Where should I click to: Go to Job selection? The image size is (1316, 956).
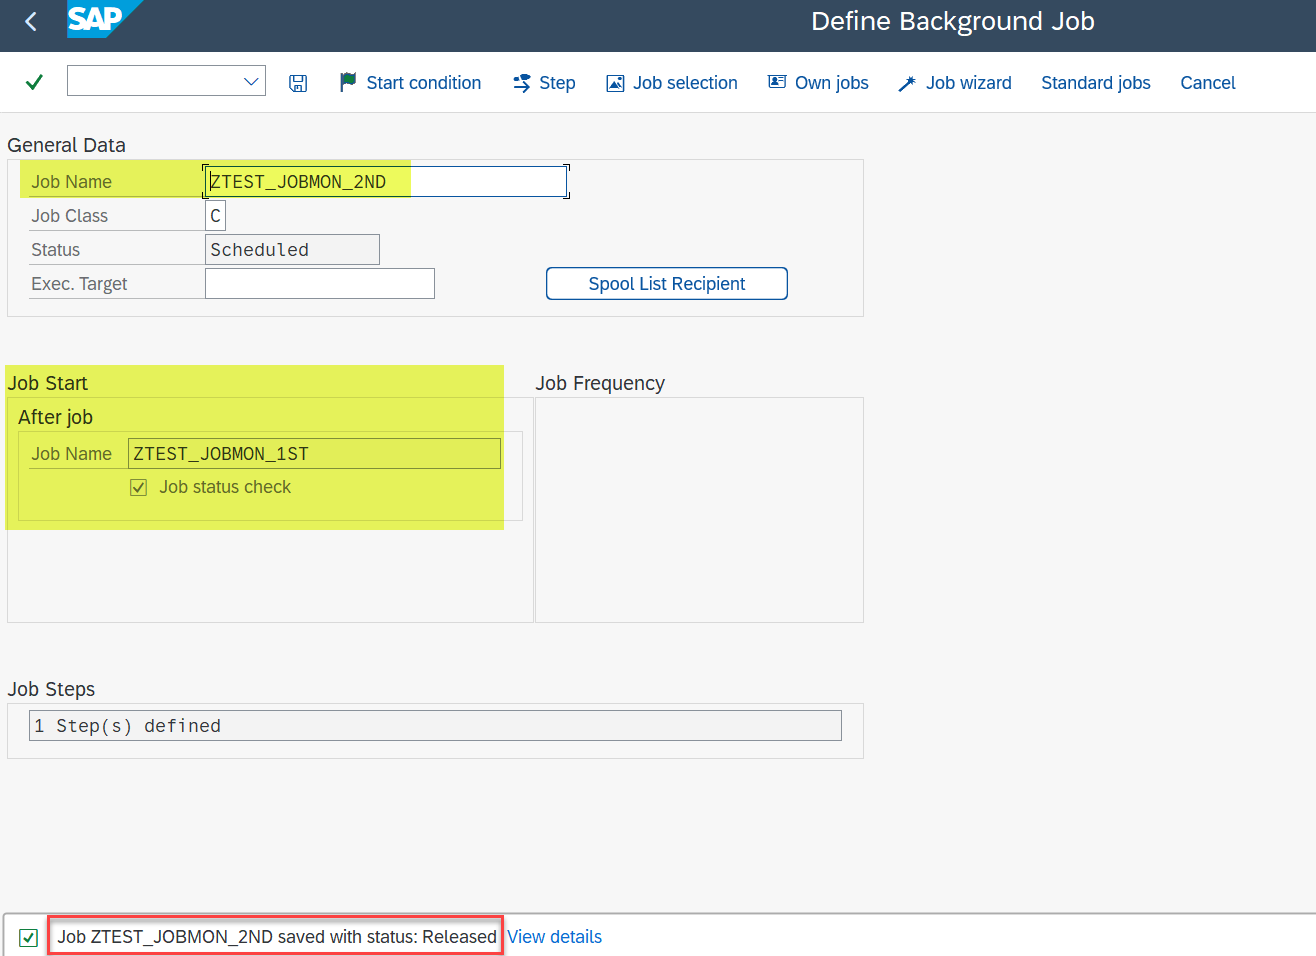(x=672, y=83)
